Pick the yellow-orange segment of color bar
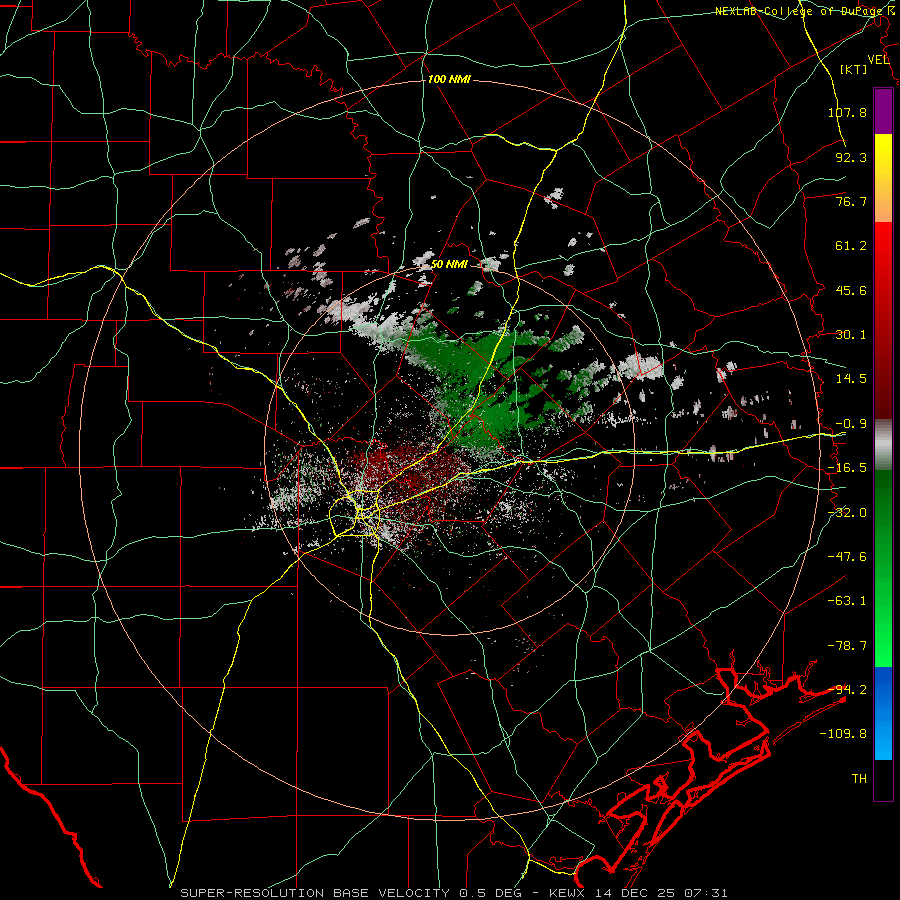900x900 pixels. tap(883, 178)
